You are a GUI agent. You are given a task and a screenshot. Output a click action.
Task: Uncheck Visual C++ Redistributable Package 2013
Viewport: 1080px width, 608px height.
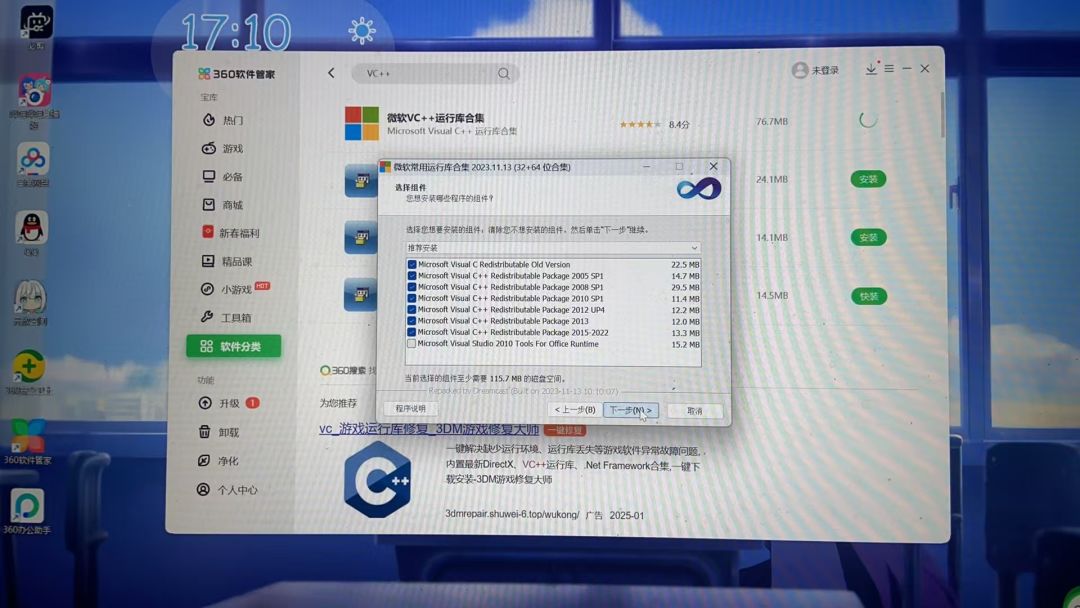pyautogui.click(x=412, y=321)
